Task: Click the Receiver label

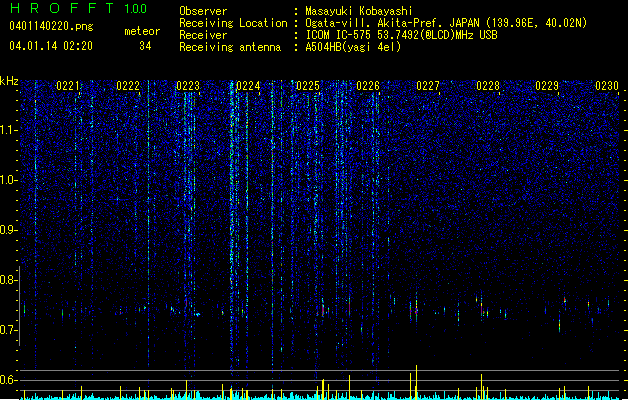Action: 203,35
